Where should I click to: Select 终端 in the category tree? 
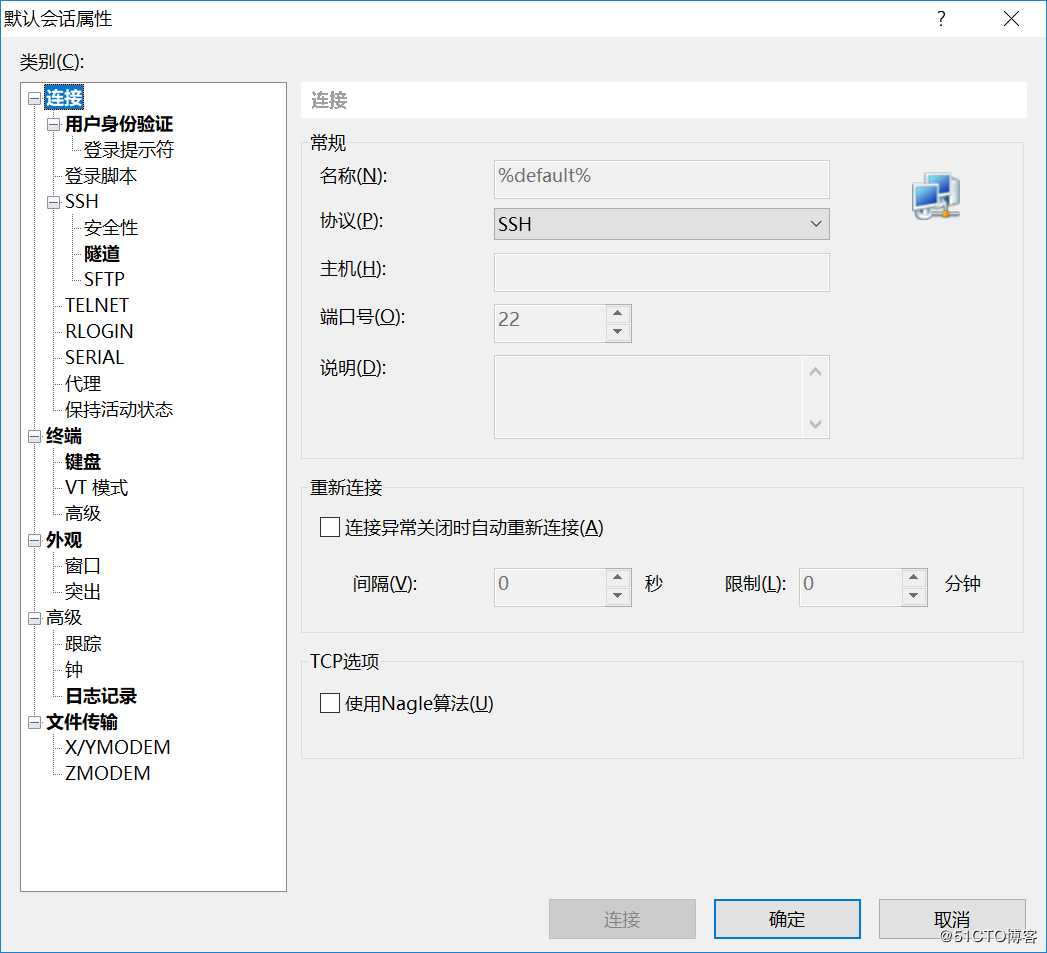click(x=64, y=436)
